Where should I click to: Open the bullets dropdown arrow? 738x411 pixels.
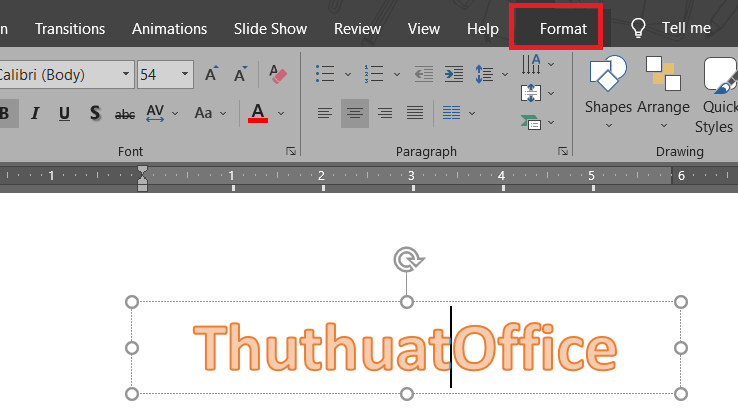[x=348, y=74]
